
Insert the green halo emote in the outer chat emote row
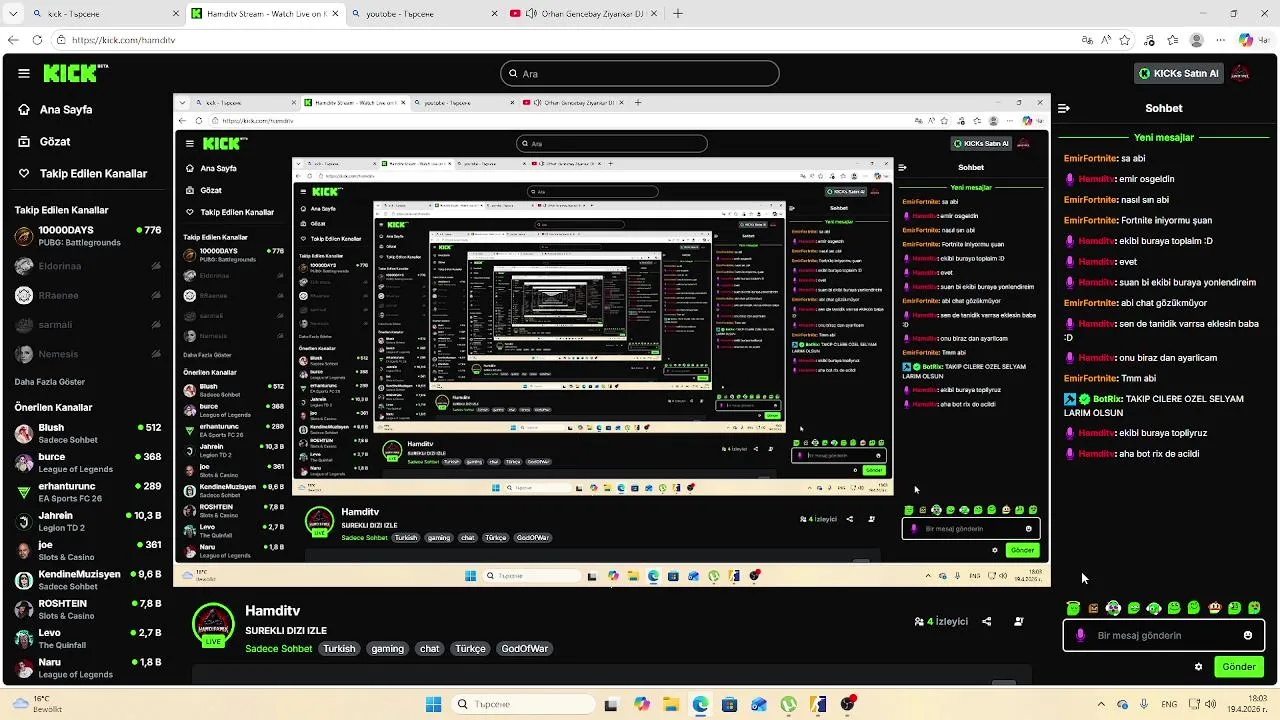(1073, 608)
